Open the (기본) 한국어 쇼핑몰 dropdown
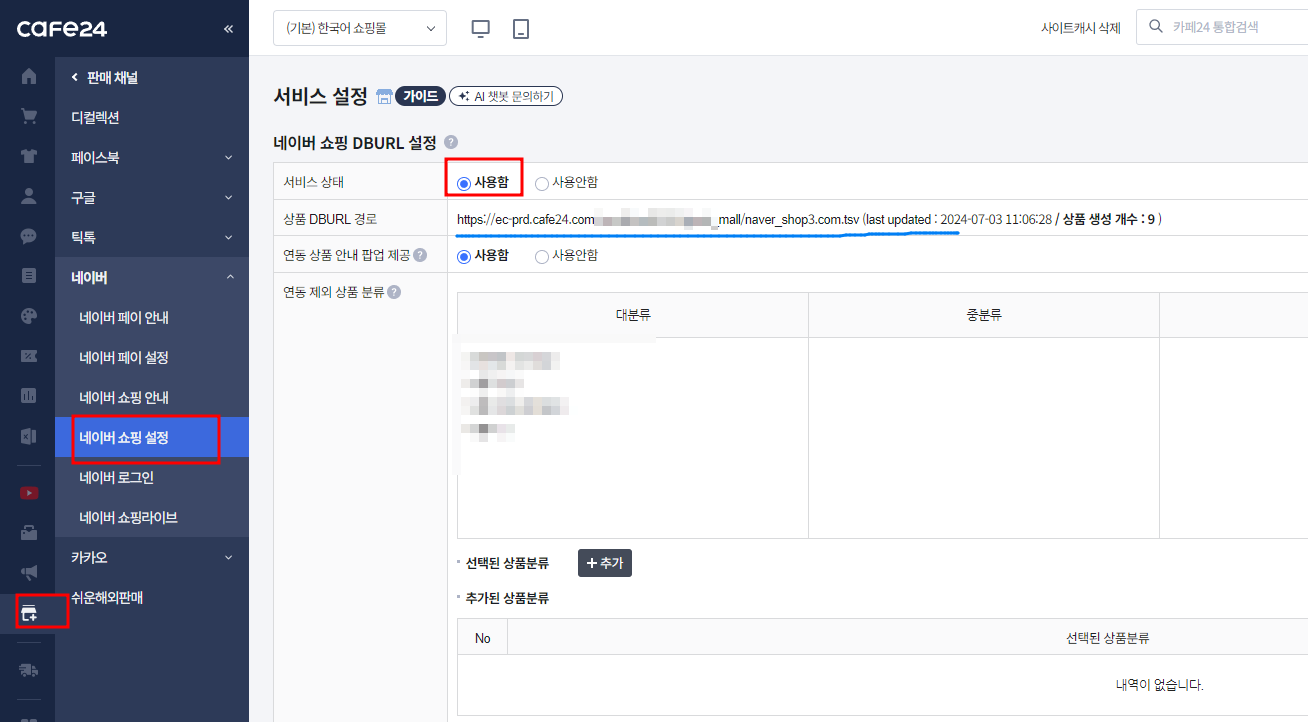1308x722 pixels. pos(360,28)
